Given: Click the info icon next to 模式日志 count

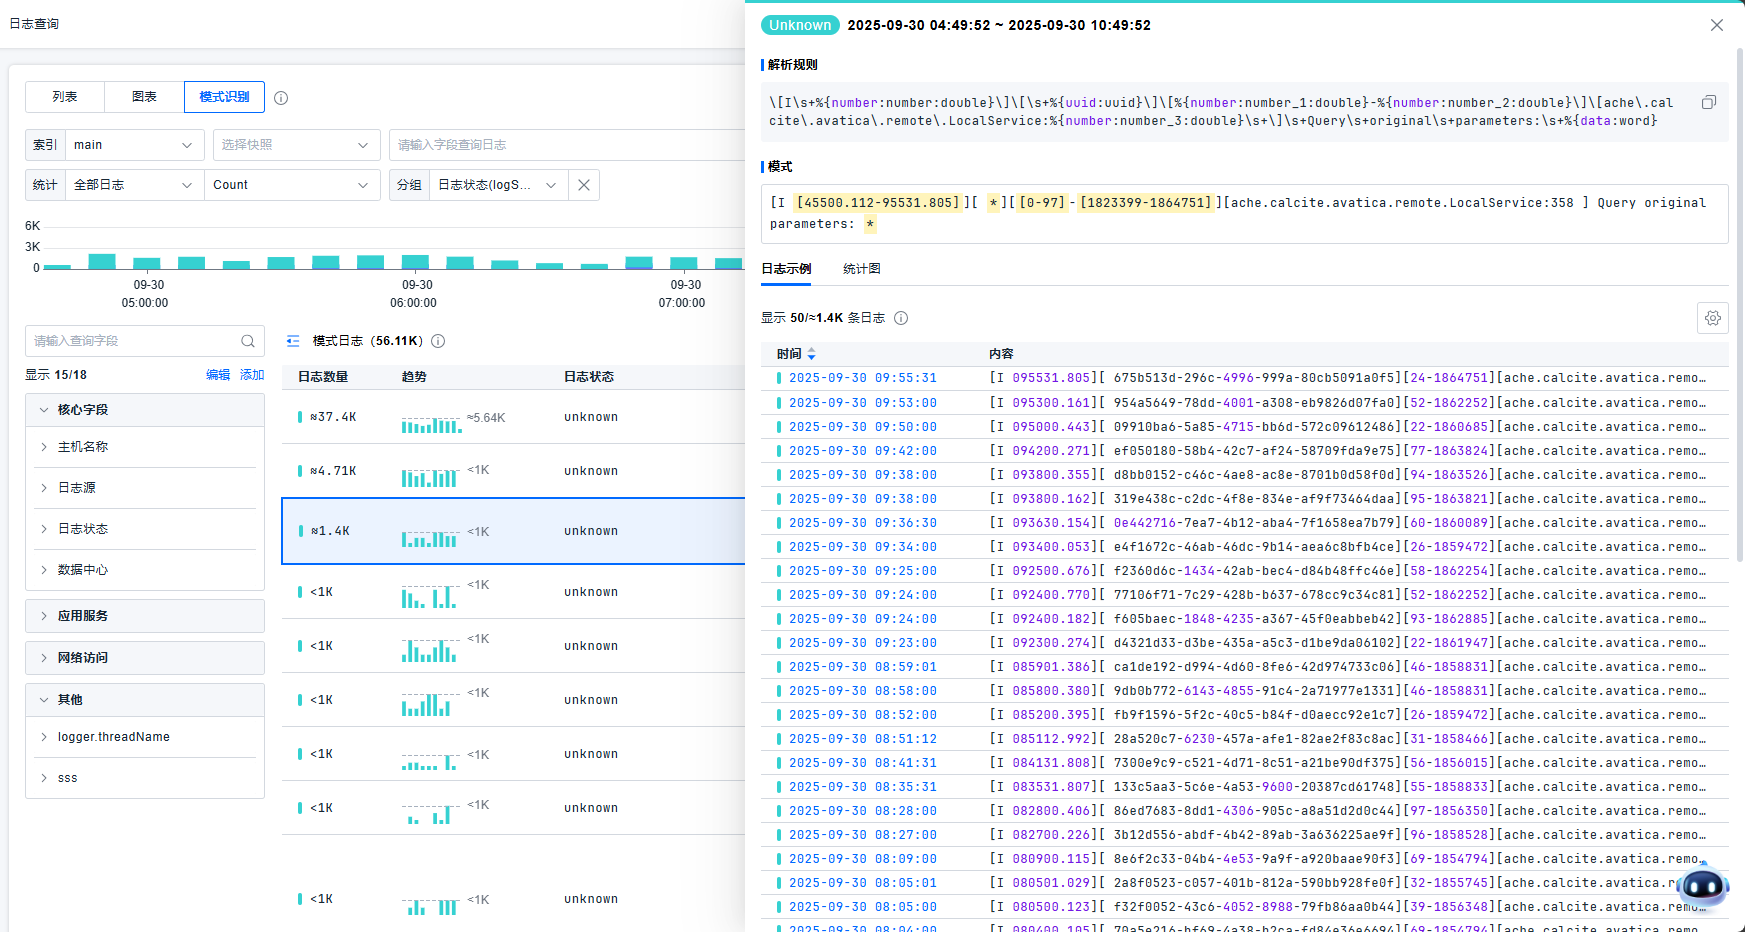Looking at the screenshot, I should tap(438, 341).
